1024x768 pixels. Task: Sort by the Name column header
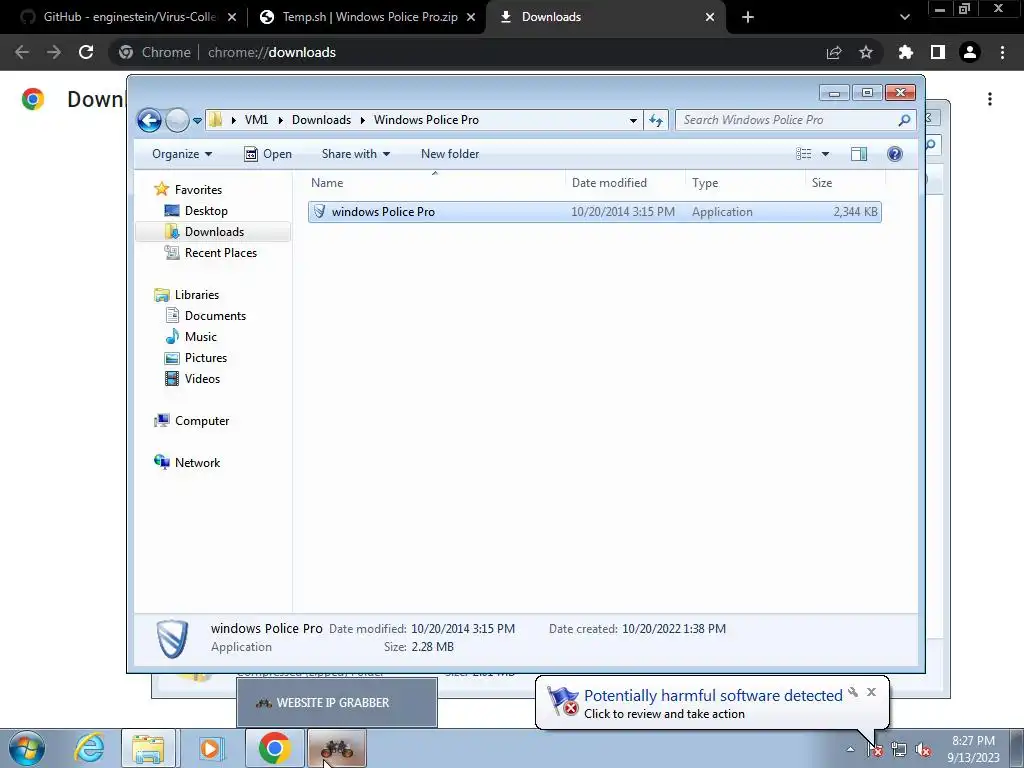click(327, 183)
